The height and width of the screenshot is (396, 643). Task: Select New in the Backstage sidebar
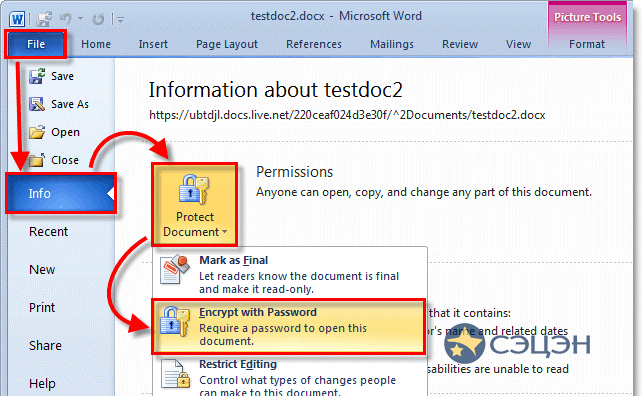42,270
